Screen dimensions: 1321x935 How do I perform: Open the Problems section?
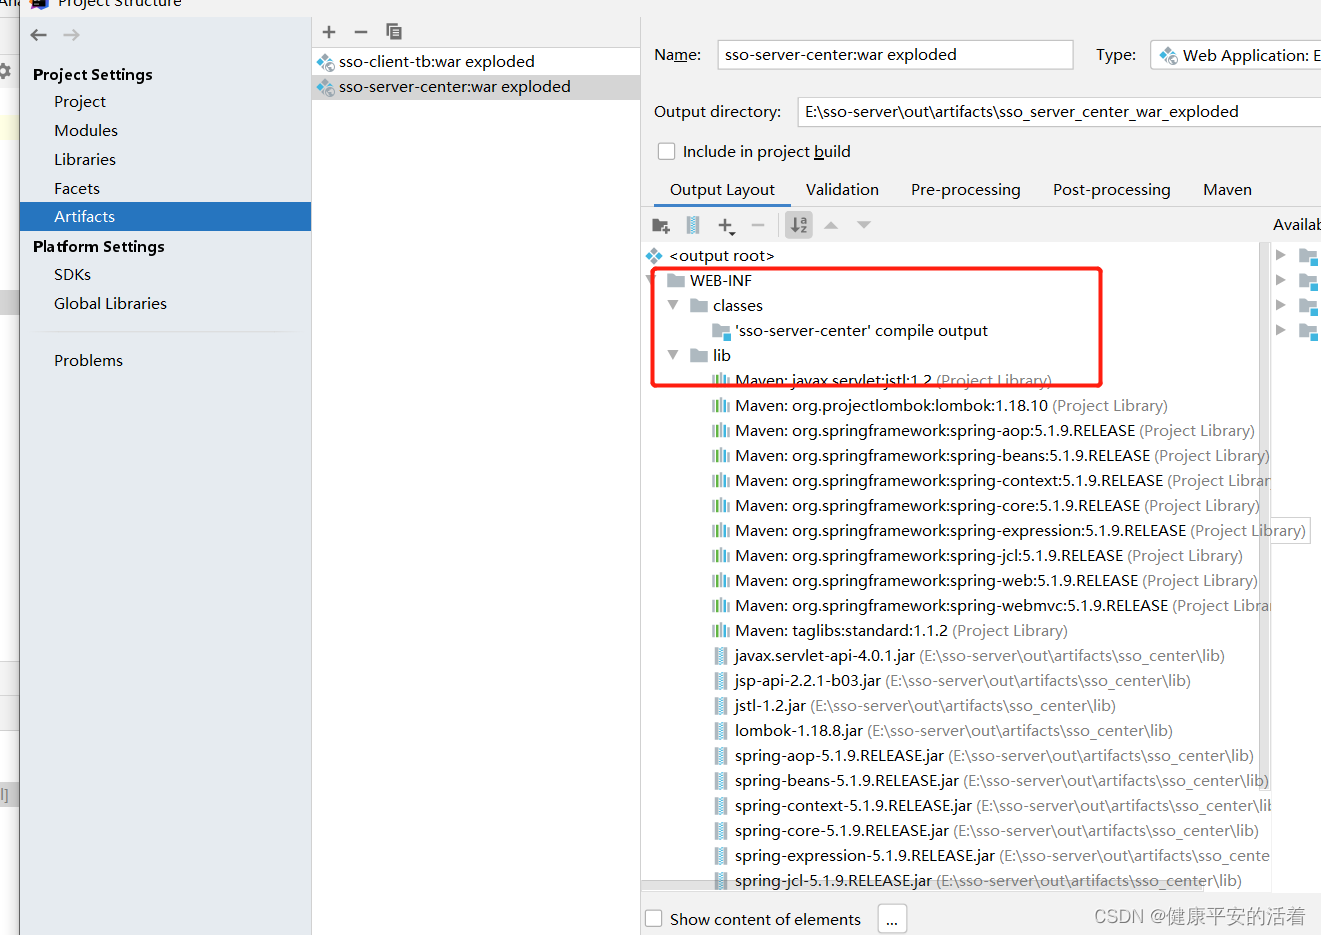pos(88,360)
